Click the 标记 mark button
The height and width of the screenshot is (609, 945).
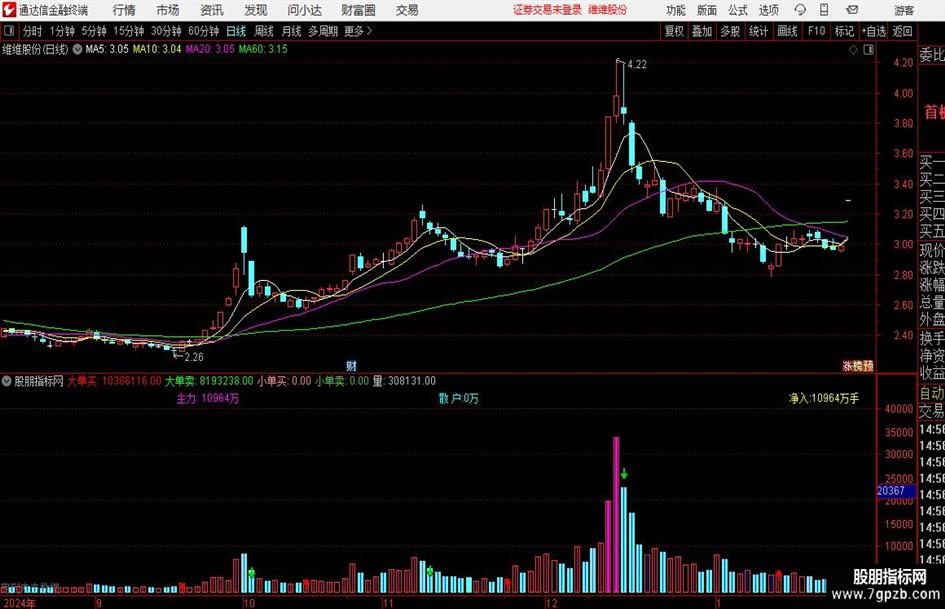point(844,31)
